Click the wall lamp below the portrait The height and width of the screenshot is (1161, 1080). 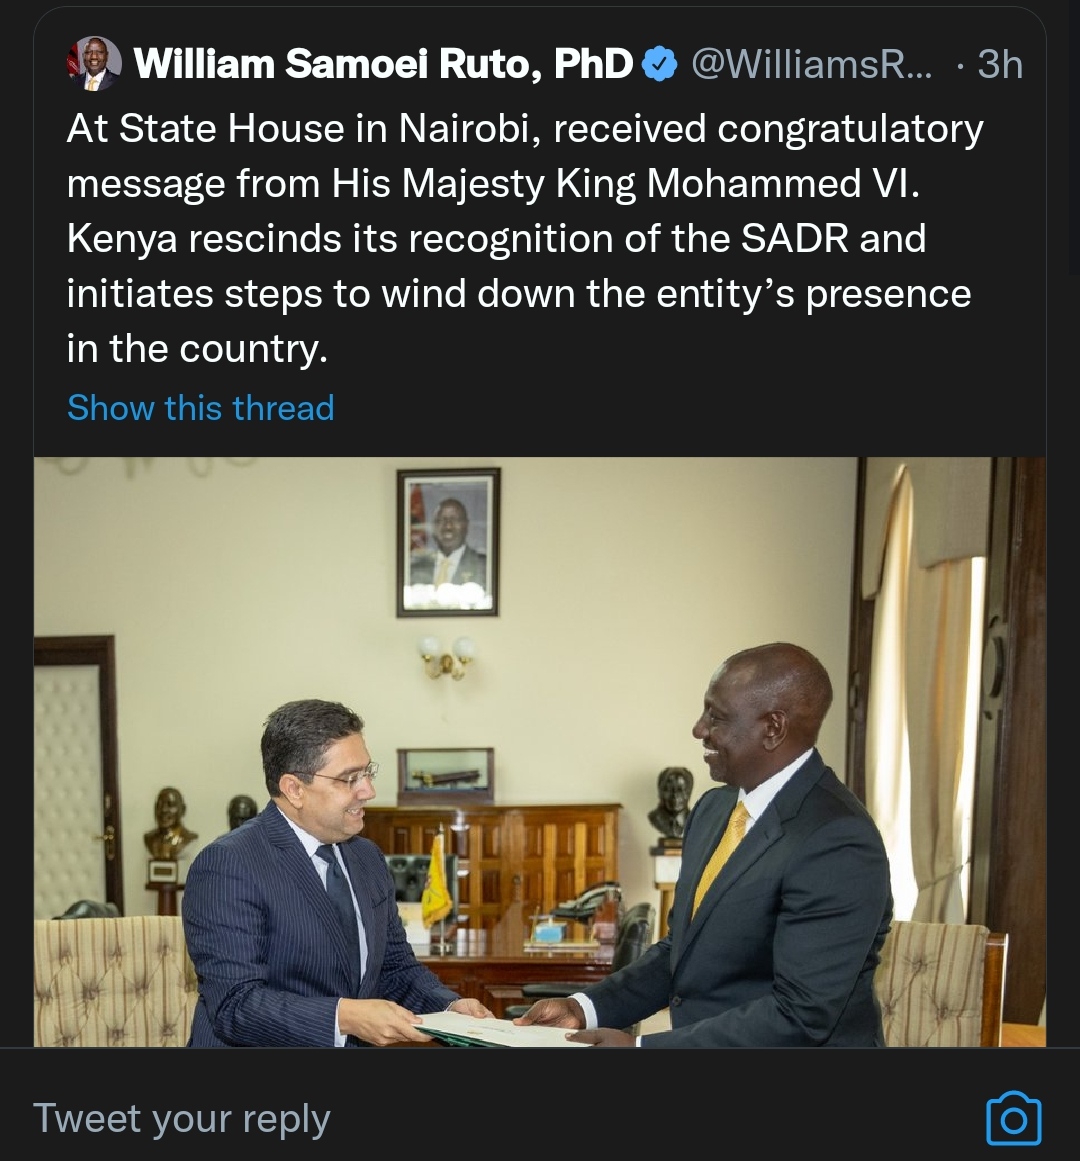pyautogui.click(x=447, y=657)
